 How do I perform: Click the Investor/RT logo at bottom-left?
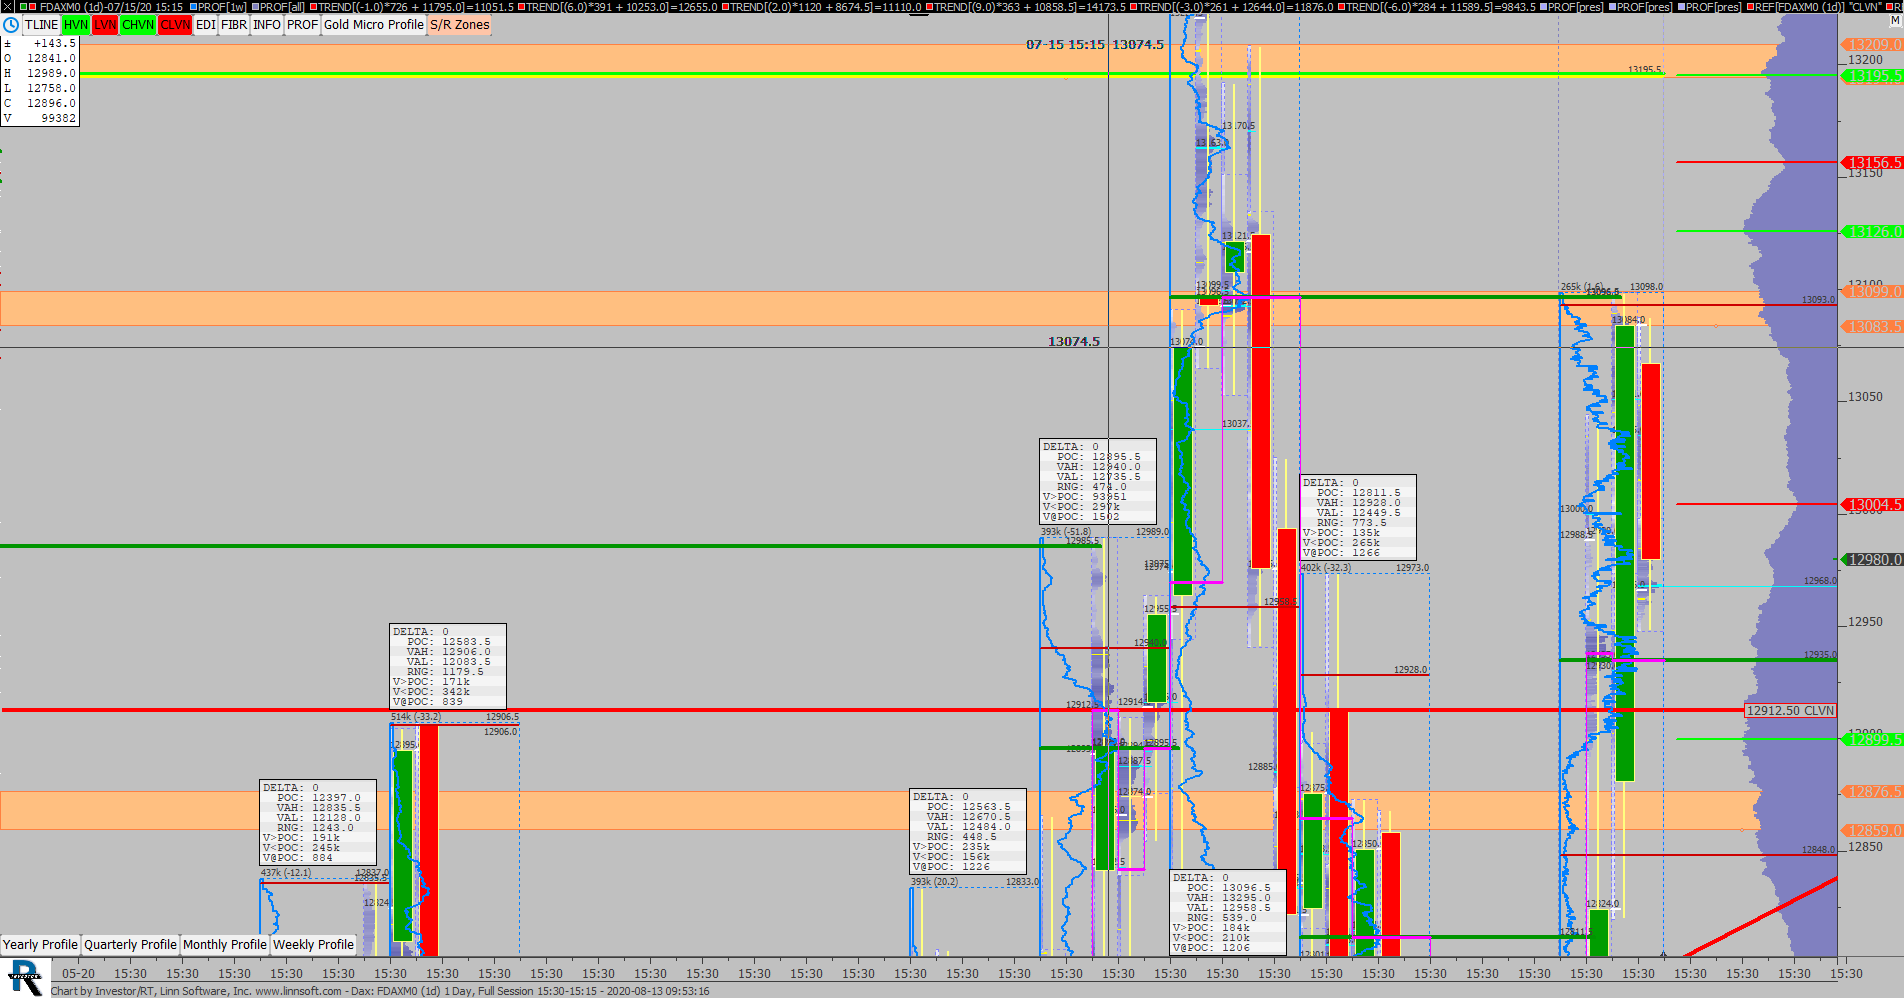click(x=25, y=977)
